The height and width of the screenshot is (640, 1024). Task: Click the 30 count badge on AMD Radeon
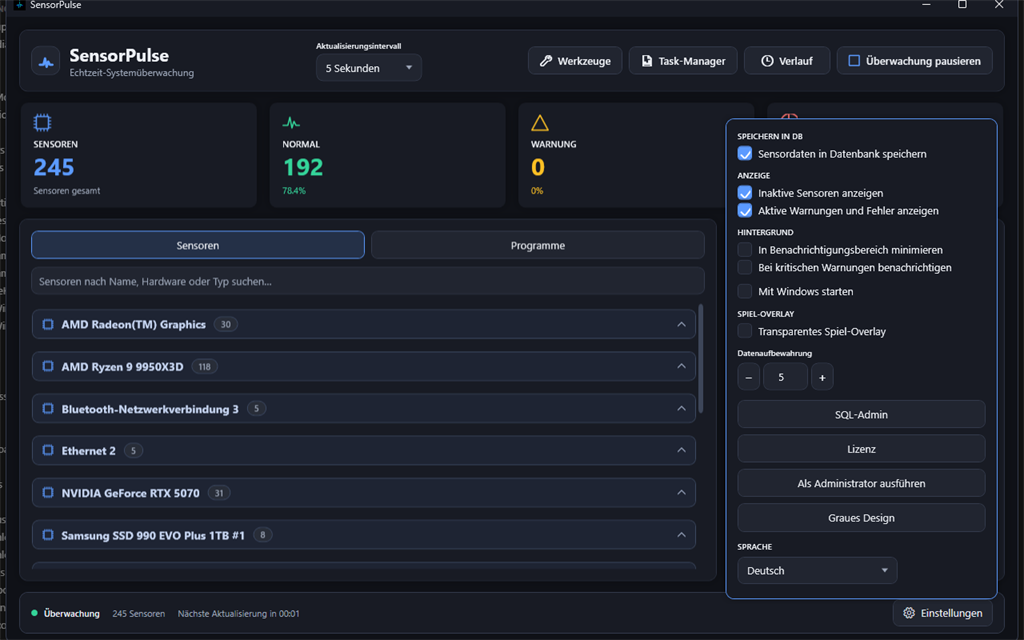[225, 324]
